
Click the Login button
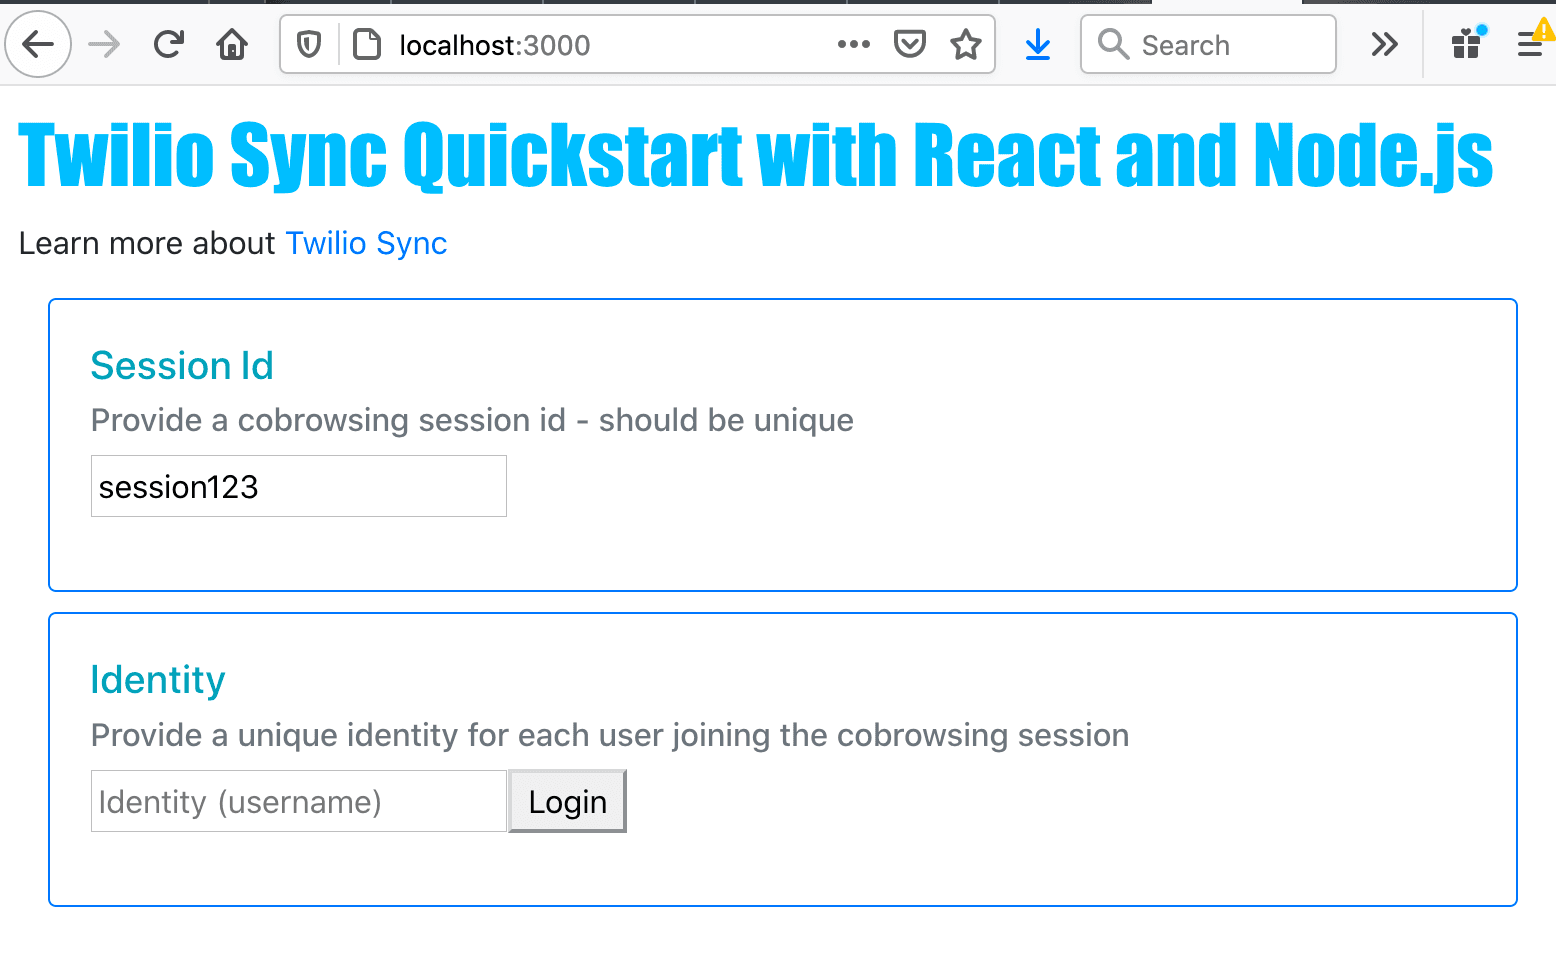(x=567, y=801)
